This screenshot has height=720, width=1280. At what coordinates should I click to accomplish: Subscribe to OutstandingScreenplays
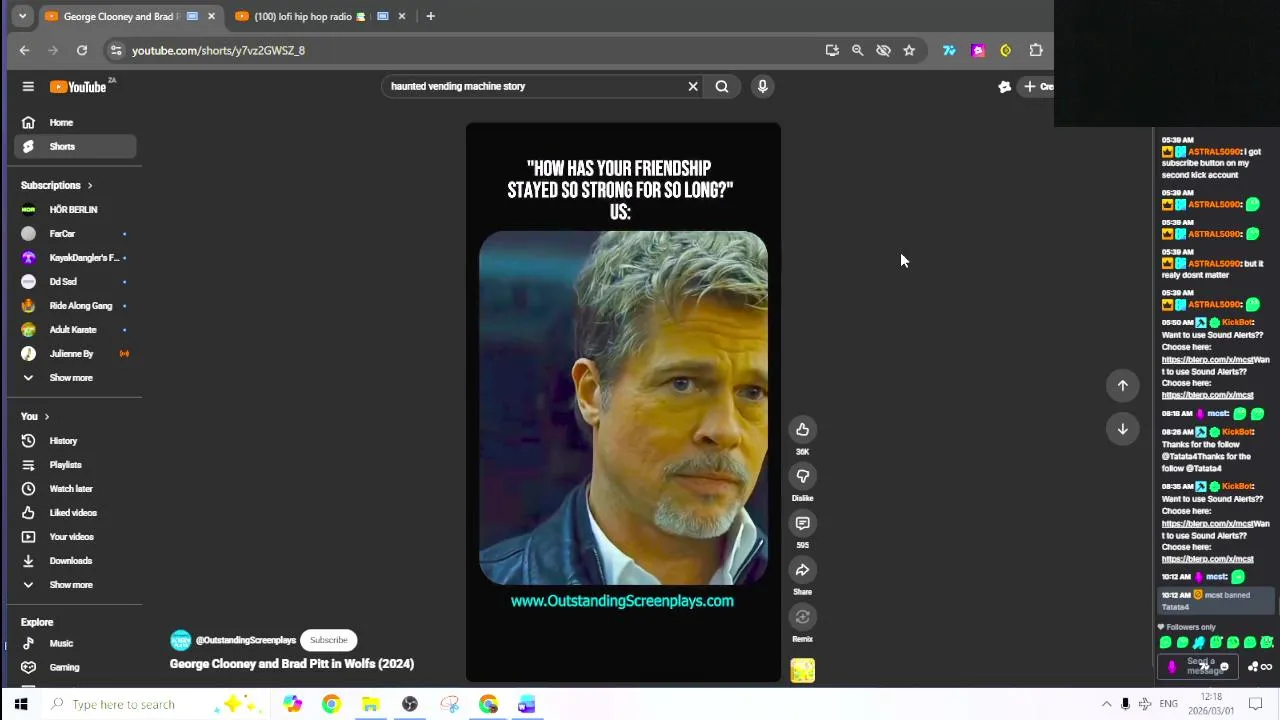click(x=328, y=640)
